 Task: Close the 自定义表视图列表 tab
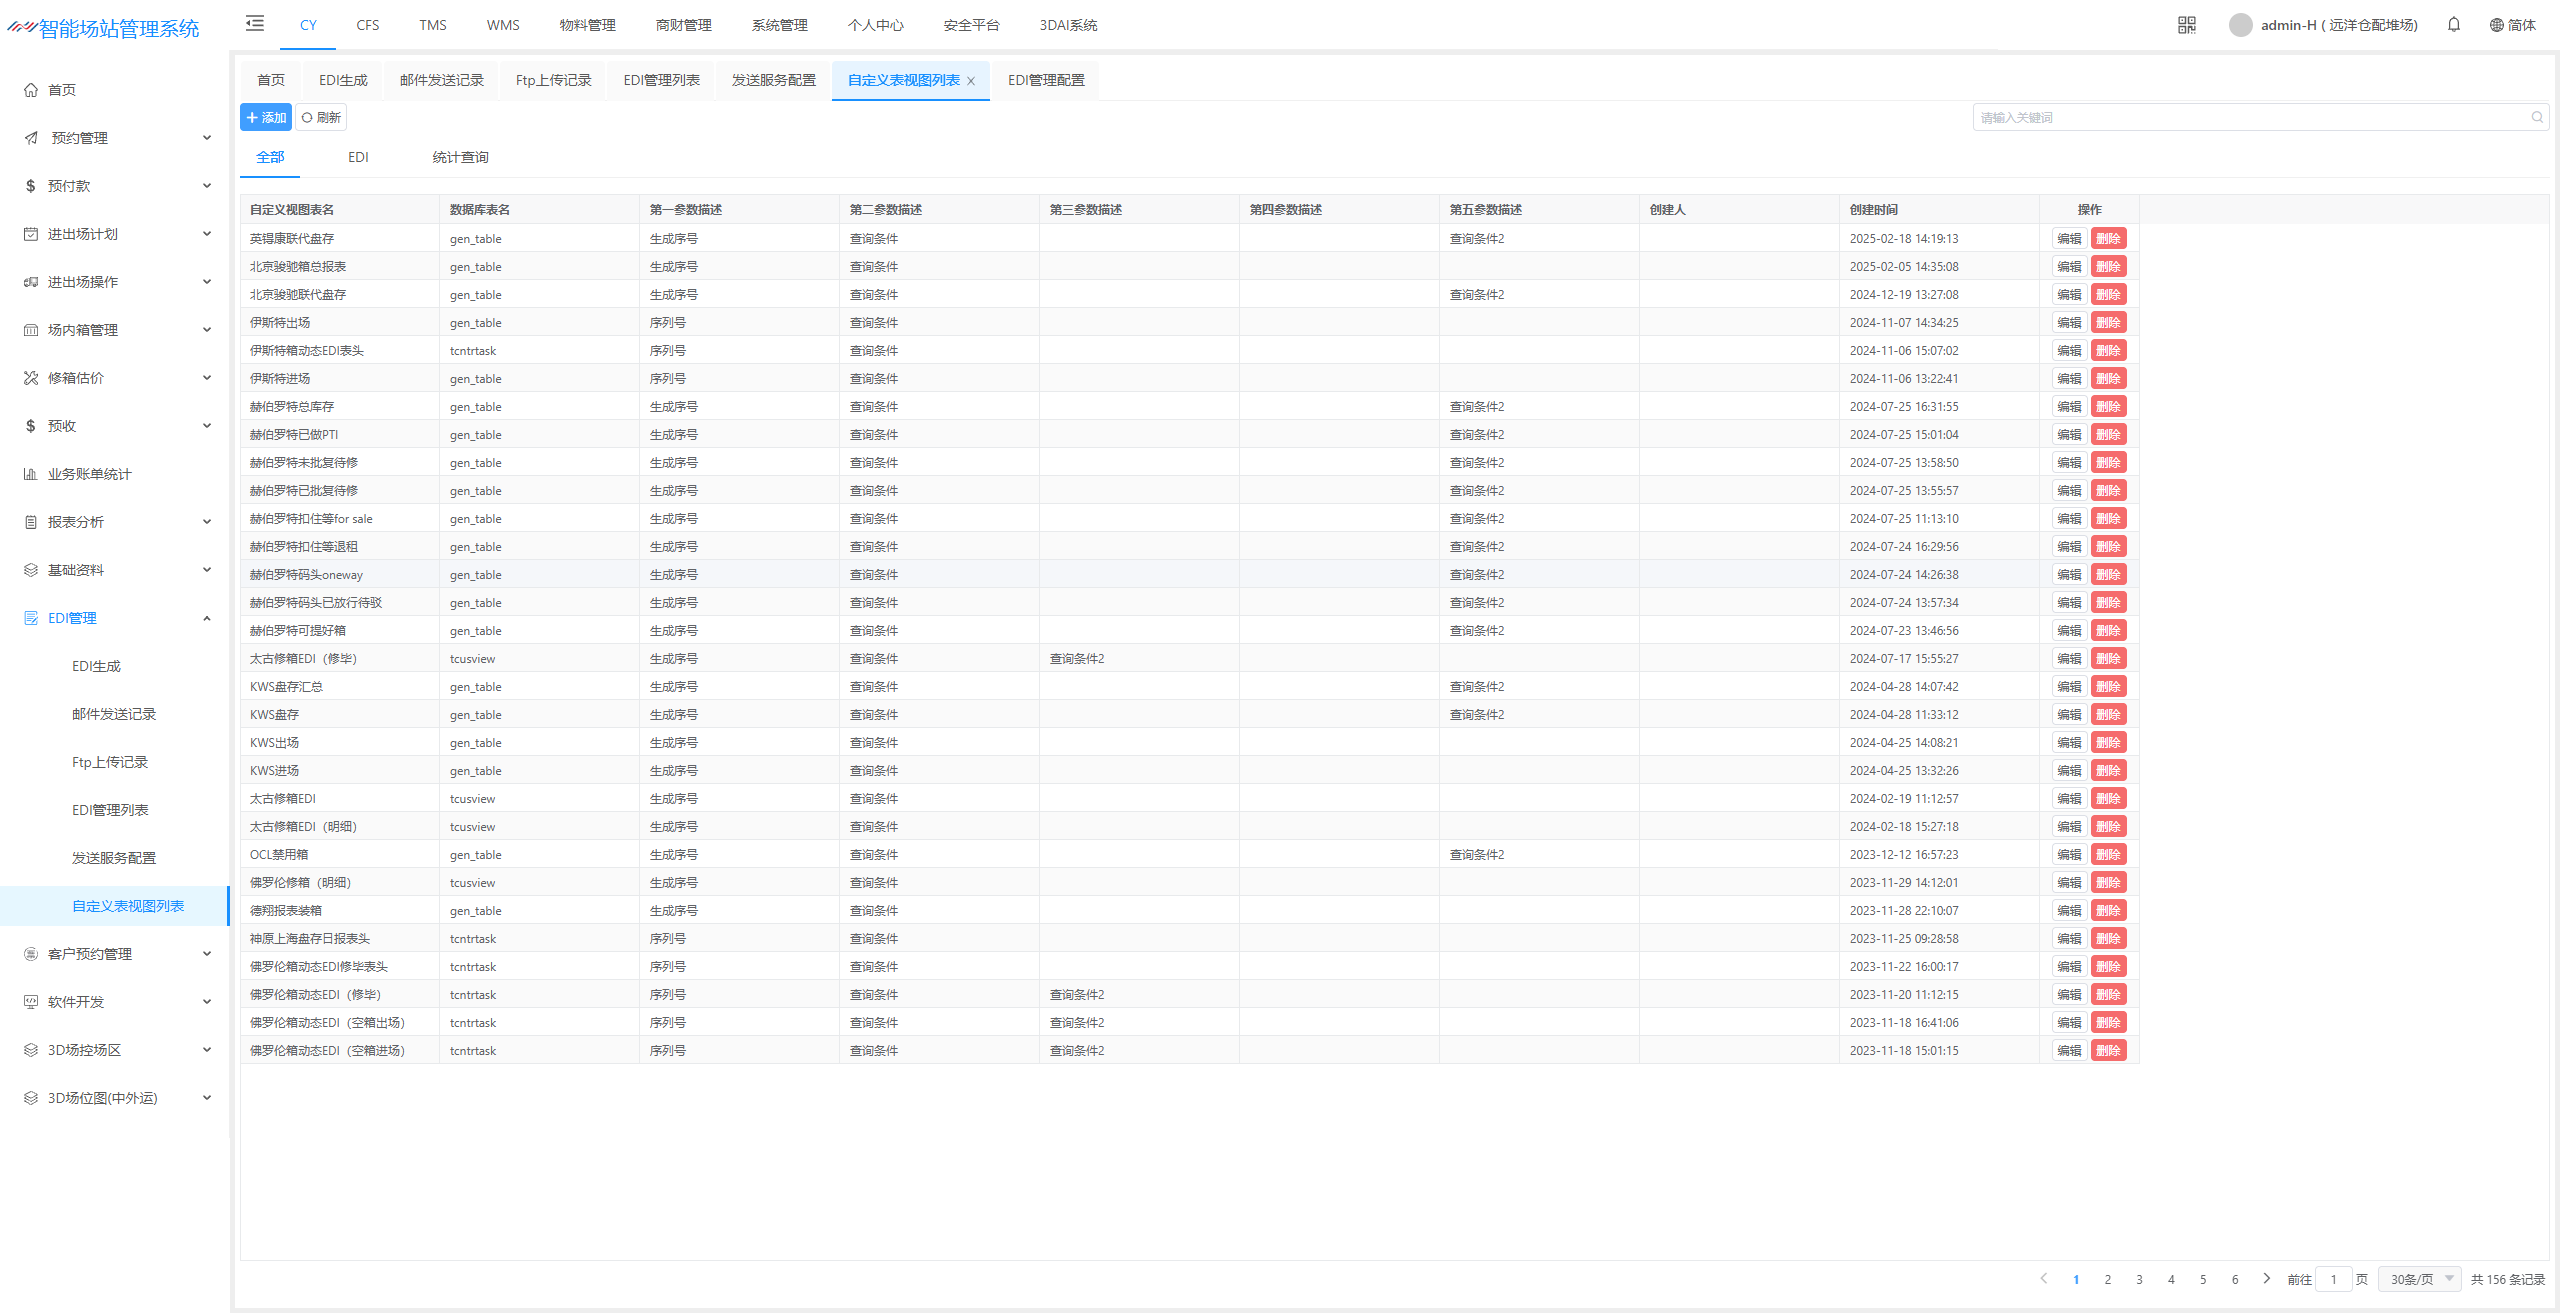[x=970, y=81]
